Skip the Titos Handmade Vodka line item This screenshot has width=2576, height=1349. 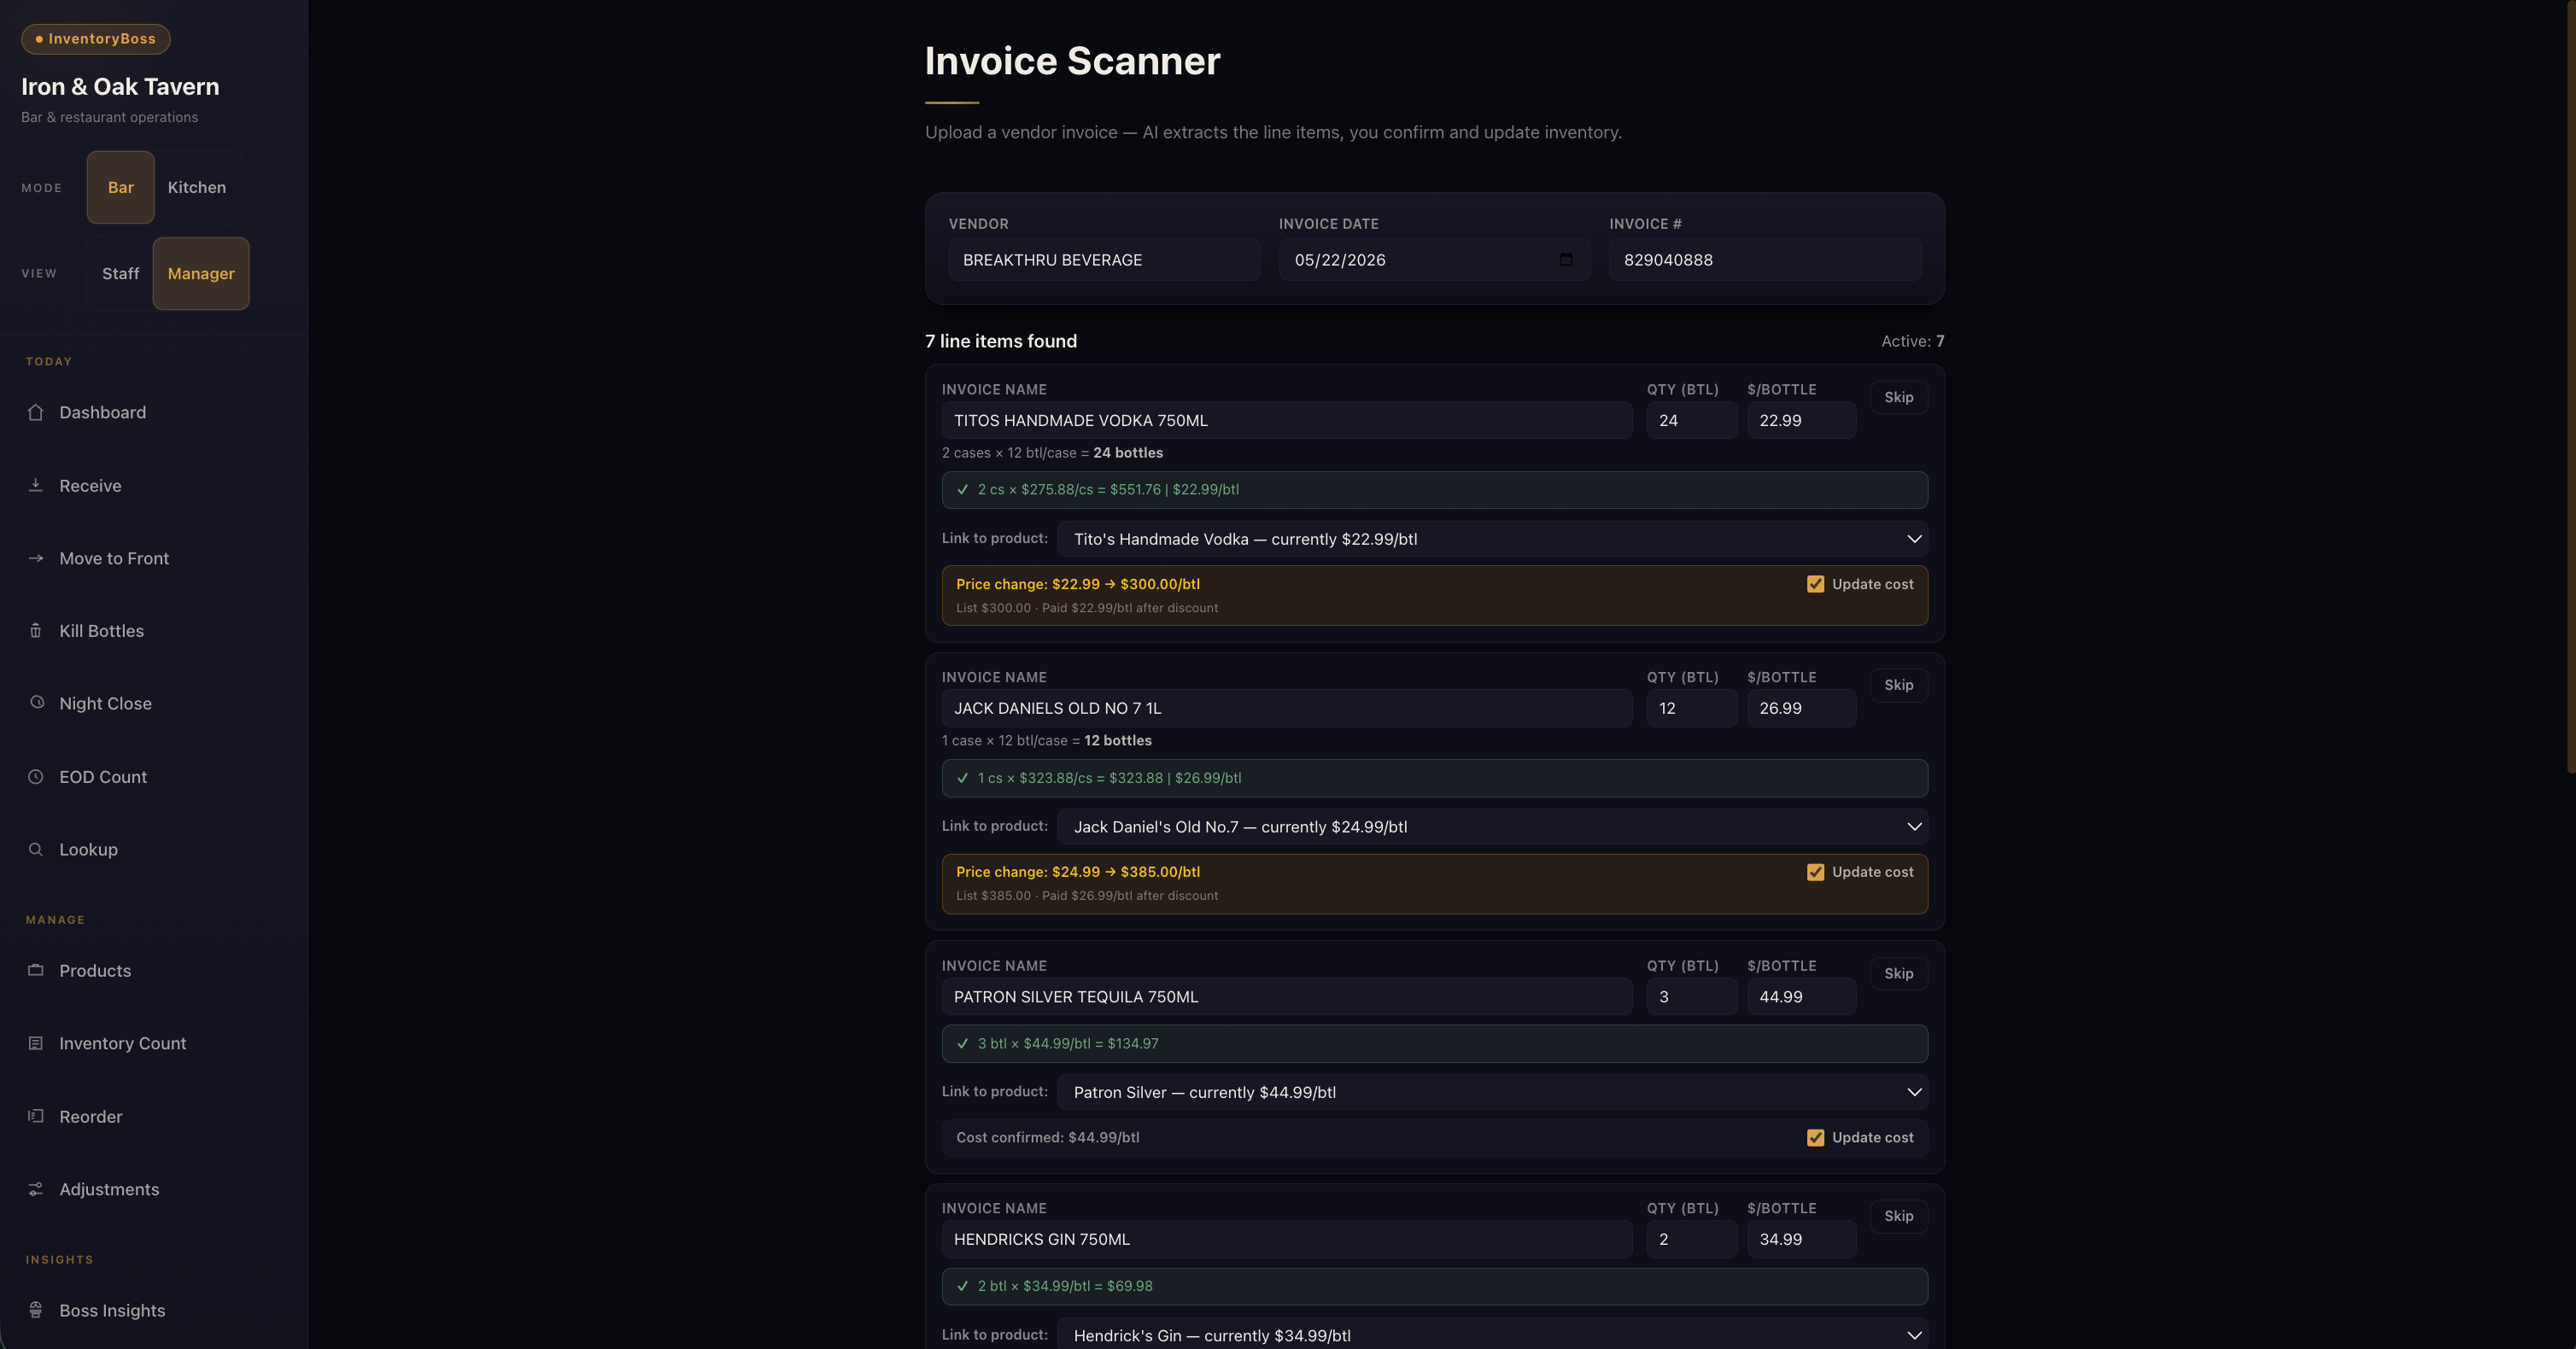(1898, 397)
